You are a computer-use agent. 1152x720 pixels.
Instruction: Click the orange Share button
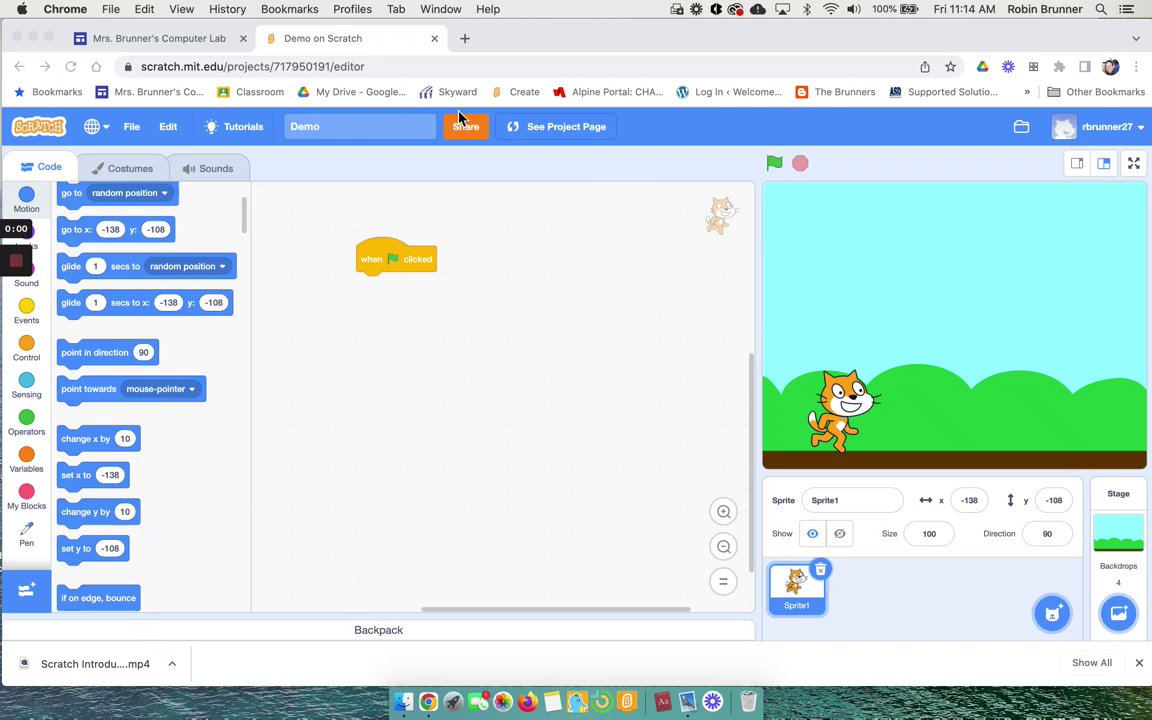point(466,126)
